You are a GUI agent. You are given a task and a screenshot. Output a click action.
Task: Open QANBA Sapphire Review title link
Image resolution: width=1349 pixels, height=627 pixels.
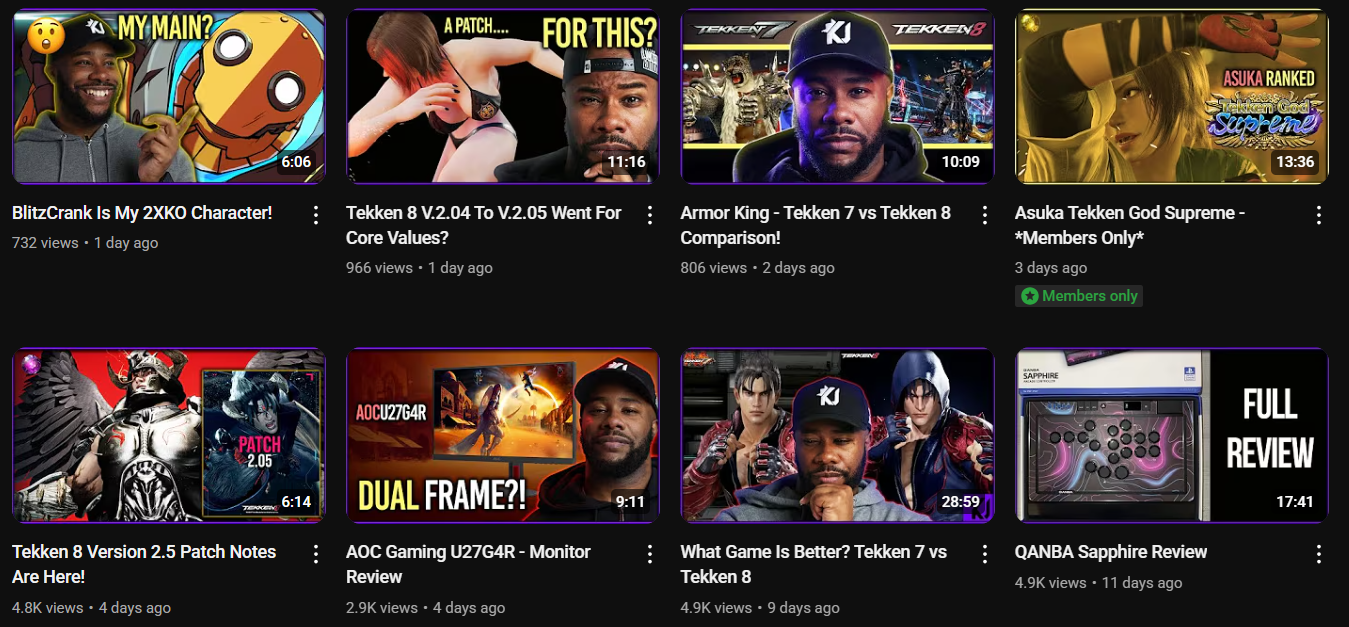(1111, 552)
